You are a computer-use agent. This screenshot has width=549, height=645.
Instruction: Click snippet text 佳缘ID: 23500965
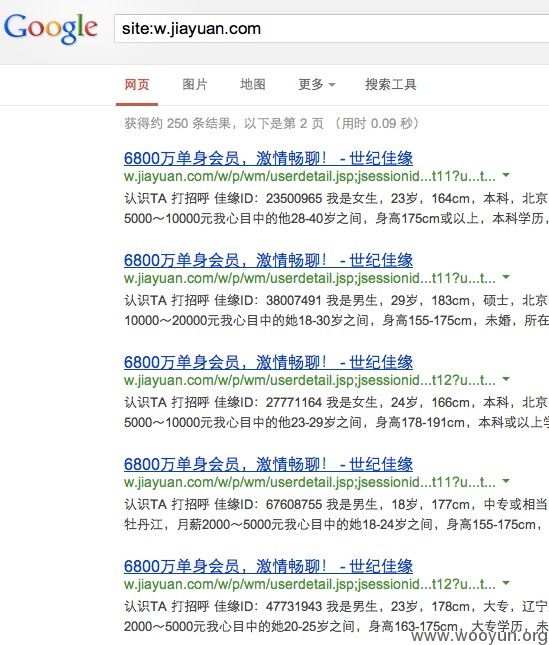tap(268, 199)
